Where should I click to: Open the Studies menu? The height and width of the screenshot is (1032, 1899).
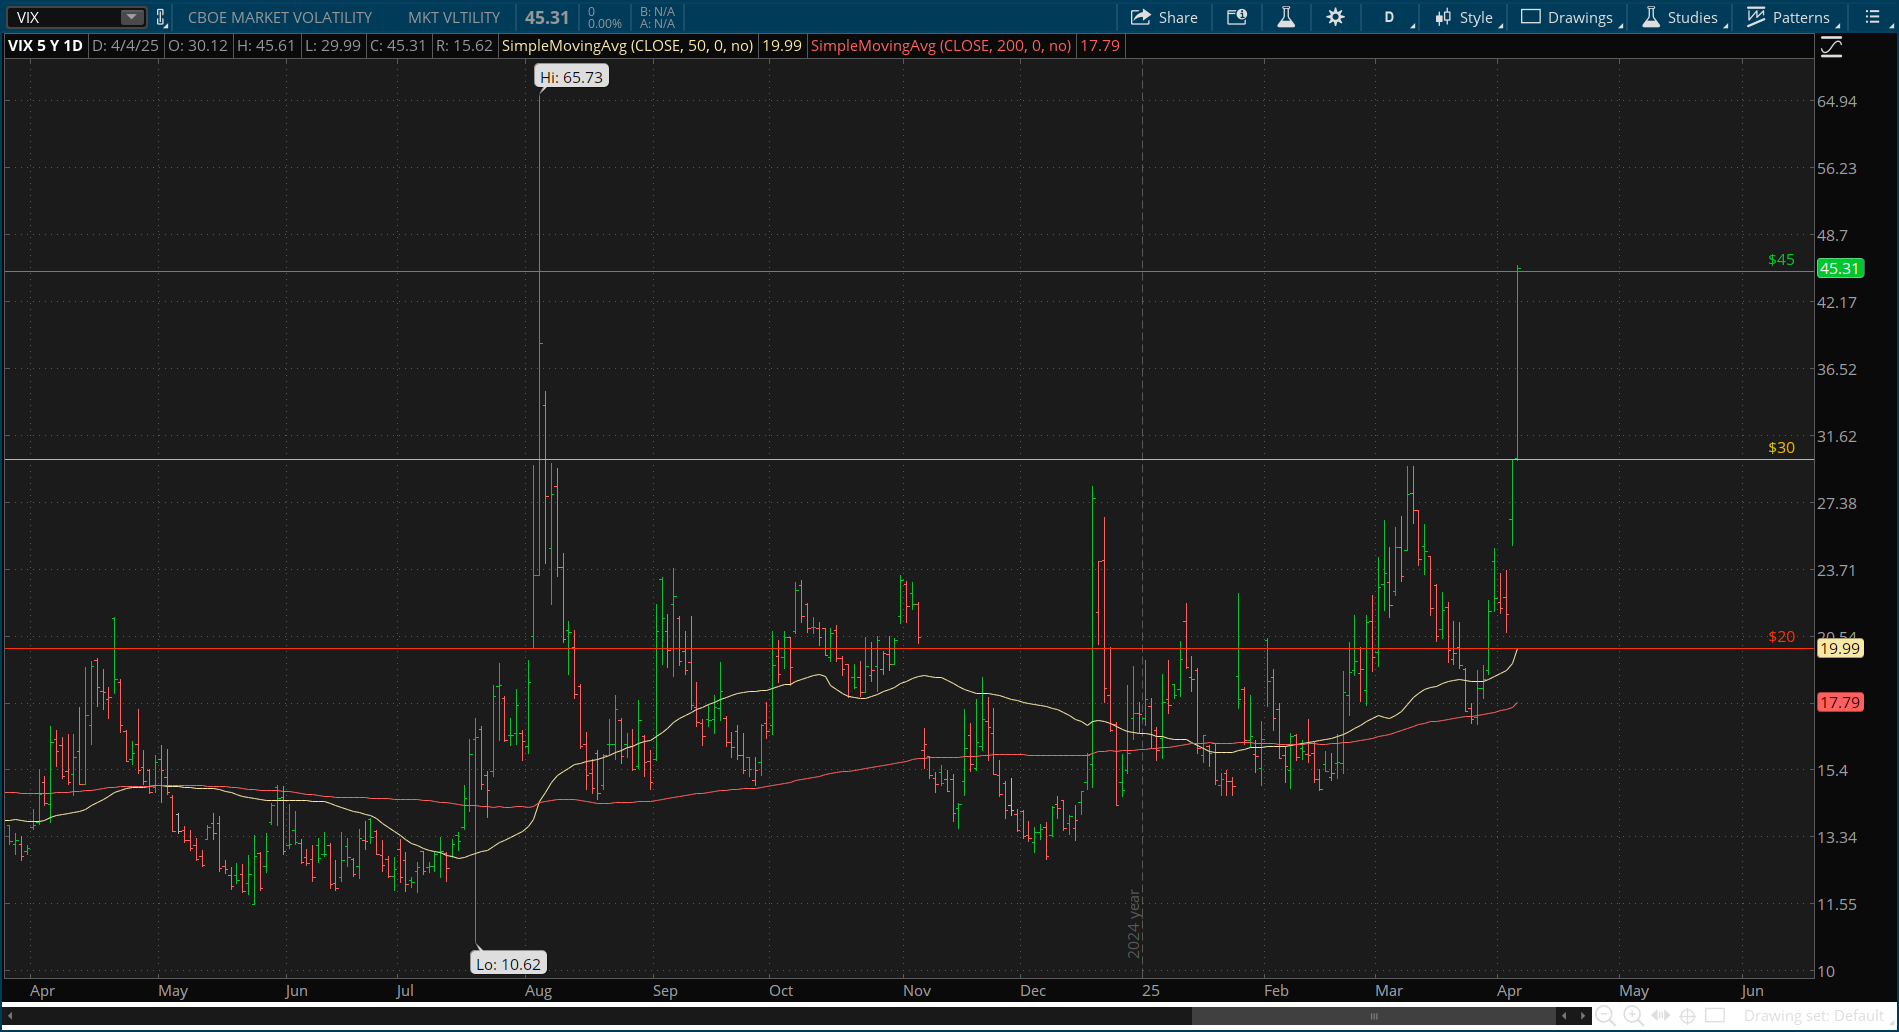coord(1683,17)
